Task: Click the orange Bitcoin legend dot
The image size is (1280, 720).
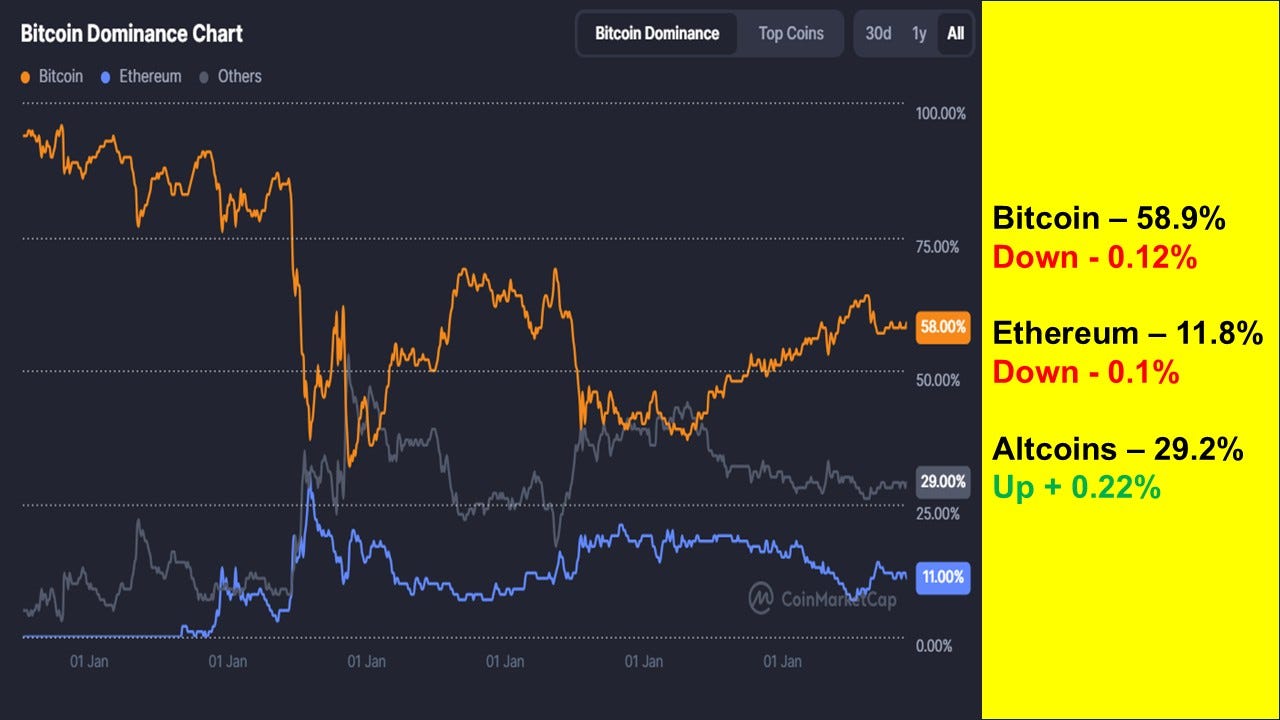Action: pos(26,76)
